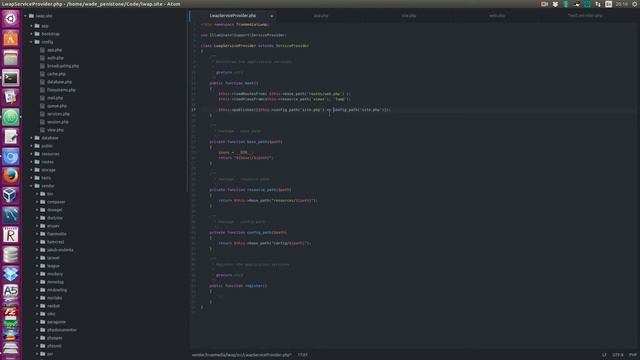Screen dimensions: 640x360
Task: Open Dropbox from the dock
Action: pos(11,274)
